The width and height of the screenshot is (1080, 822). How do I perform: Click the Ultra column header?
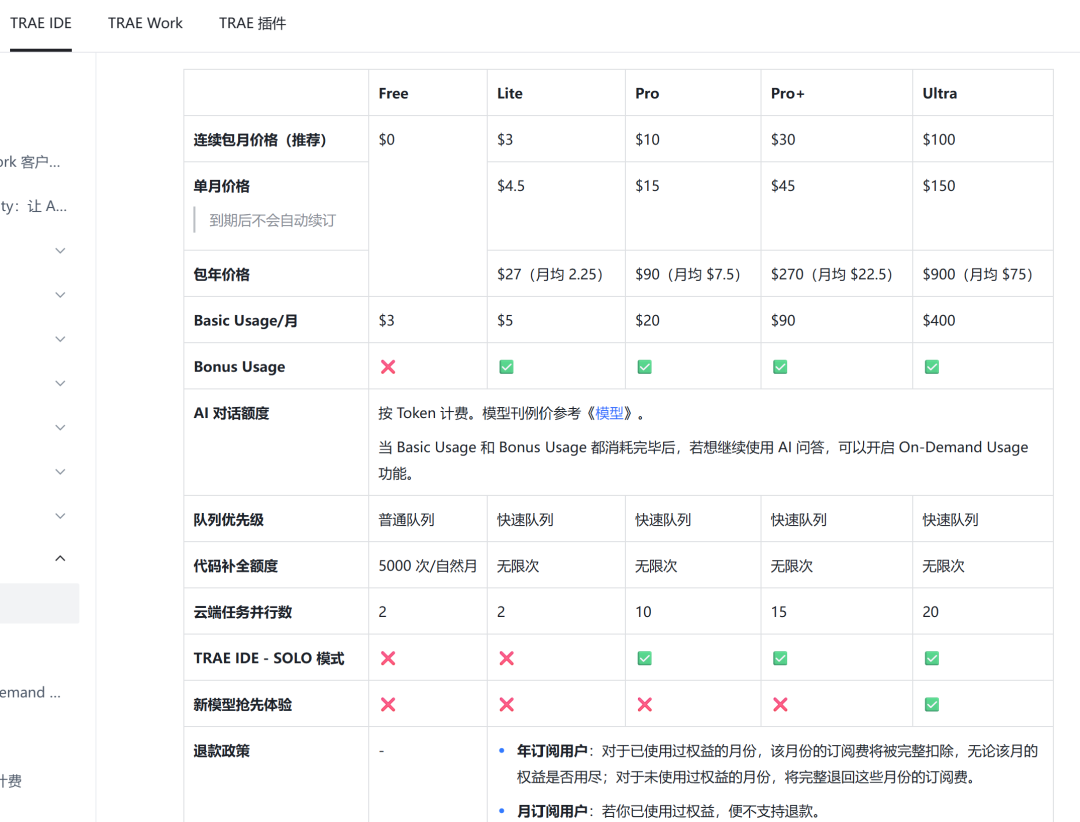coord(939,93)
